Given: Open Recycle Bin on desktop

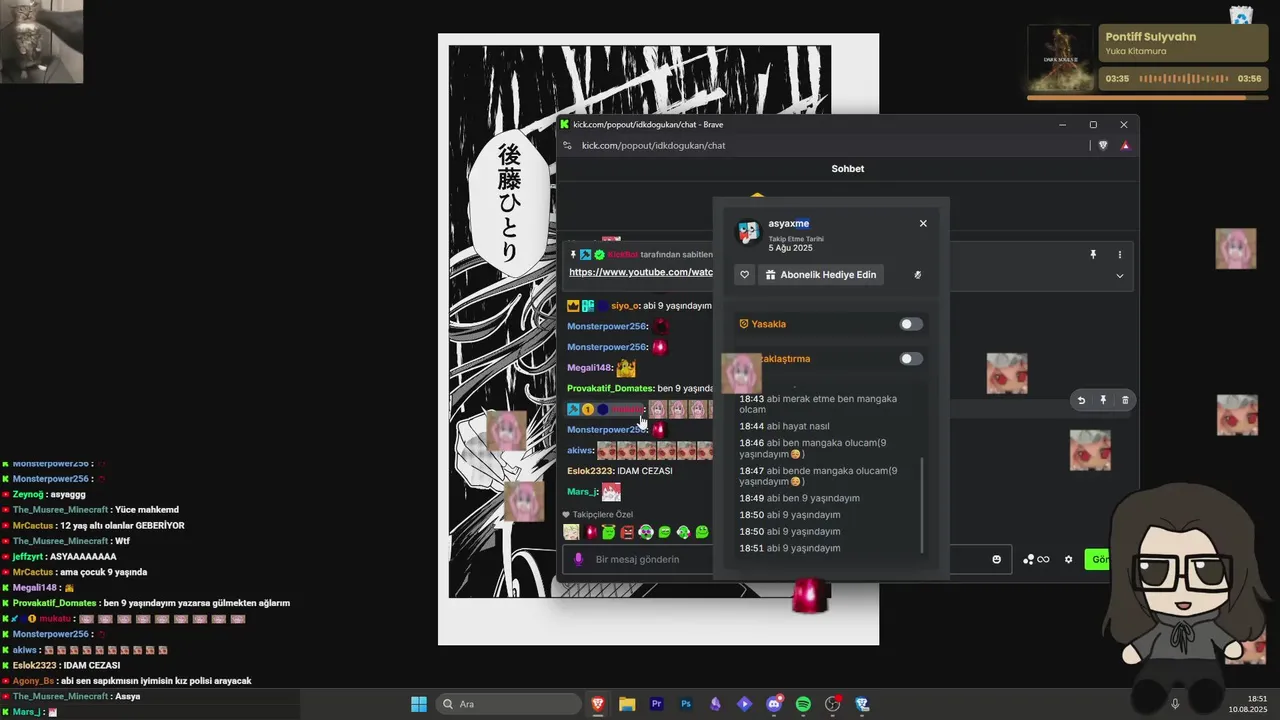Looking at the screenshot, I should pyautogui.click(x=1241, y=14).
